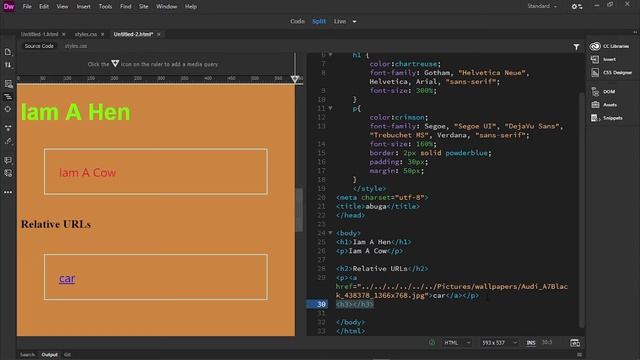
Task: Open the File menu
Action: [x=27, y=7]
